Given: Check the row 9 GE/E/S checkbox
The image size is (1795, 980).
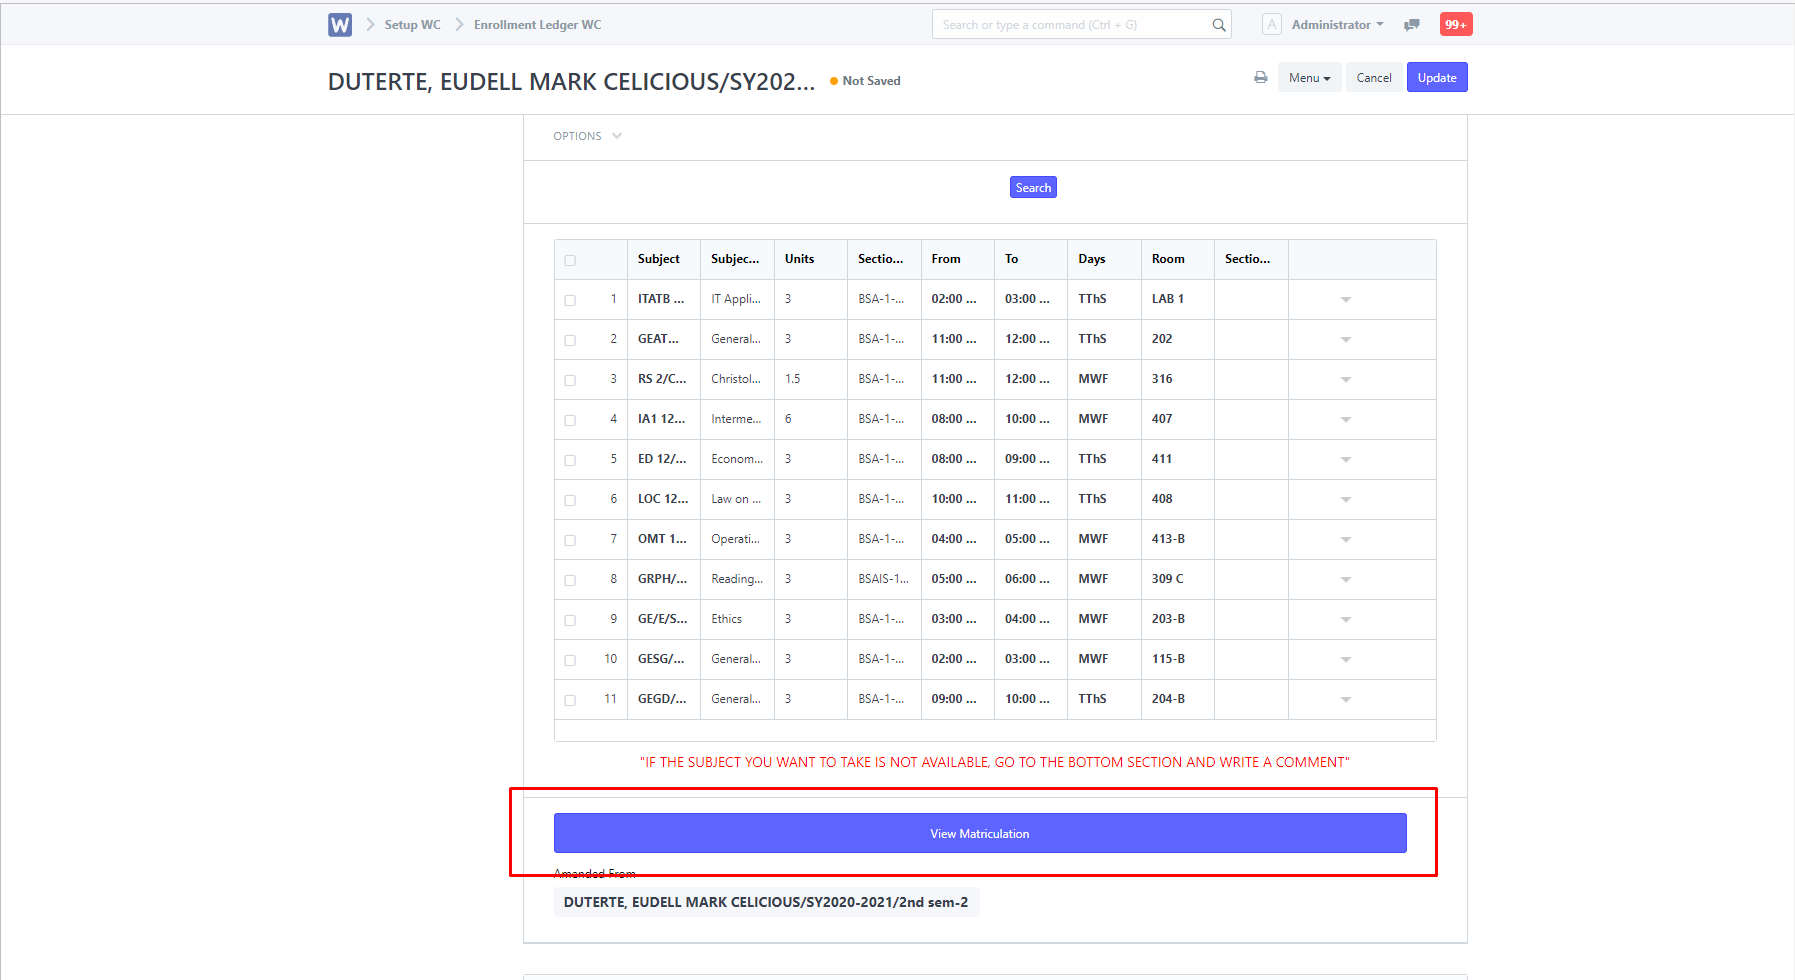Looking at the screenshot, I should pyautogui.click(x=570, y=620).
